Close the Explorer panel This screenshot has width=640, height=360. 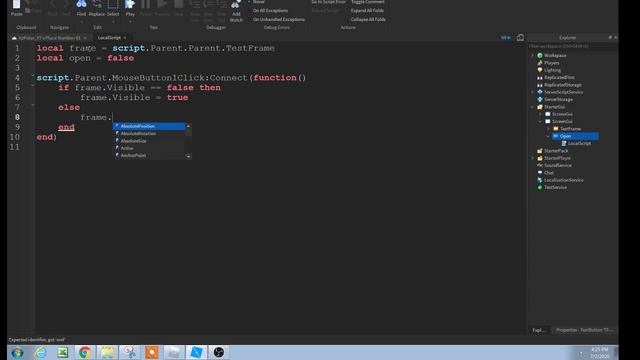616,38
